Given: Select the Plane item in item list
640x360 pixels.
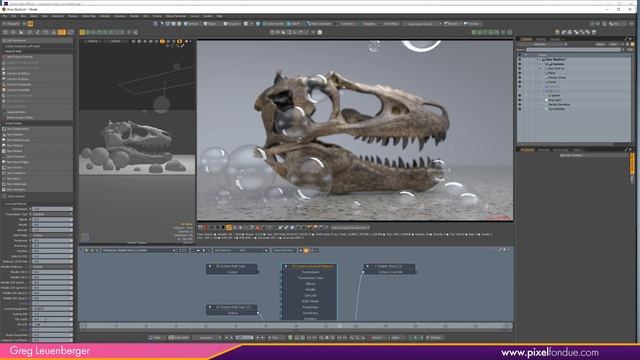Looking at the screenshot, I should click(x=551, y=73).
